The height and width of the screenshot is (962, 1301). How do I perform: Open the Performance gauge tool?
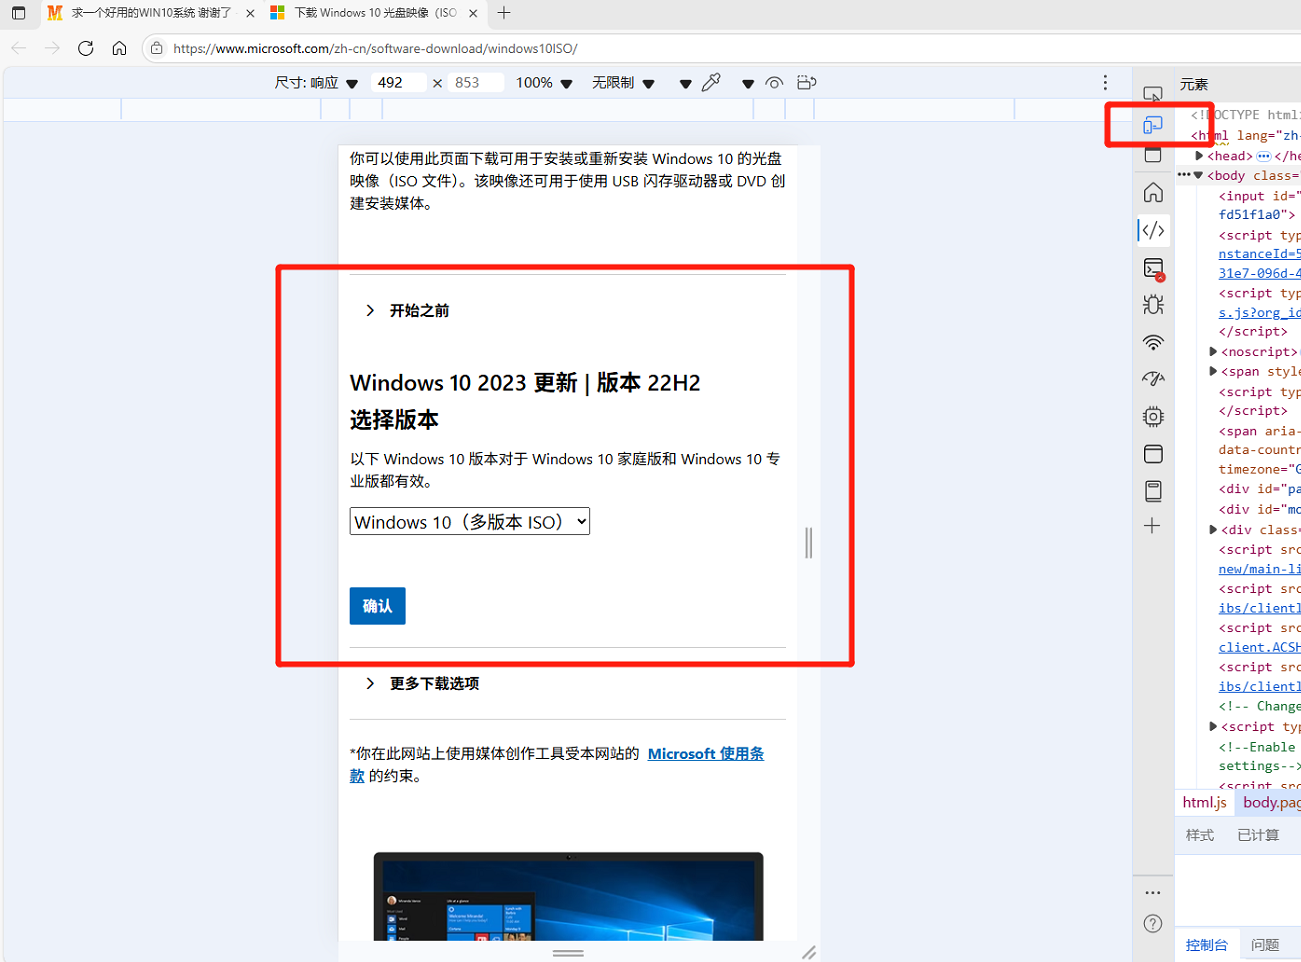[x=1153, y=379]
